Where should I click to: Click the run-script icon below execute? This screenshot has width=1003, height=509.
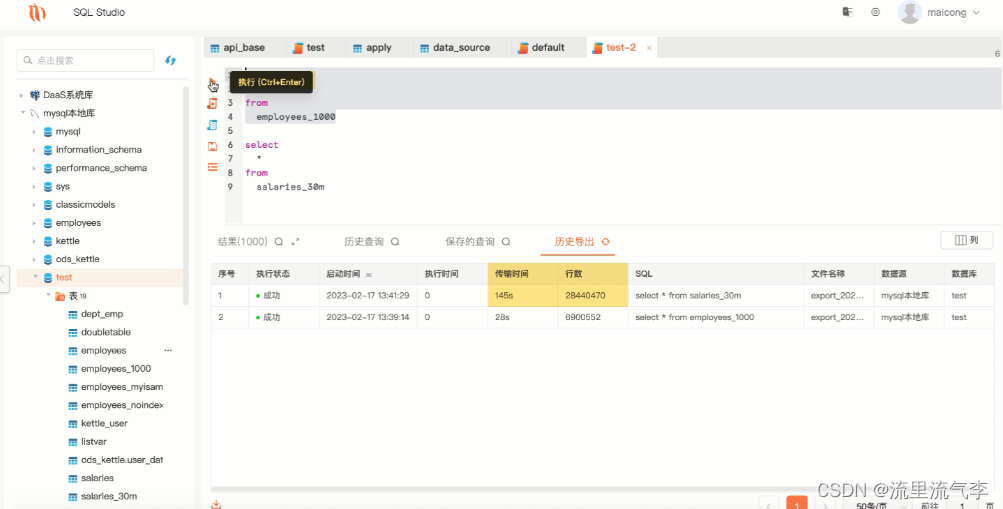[212, 103]
